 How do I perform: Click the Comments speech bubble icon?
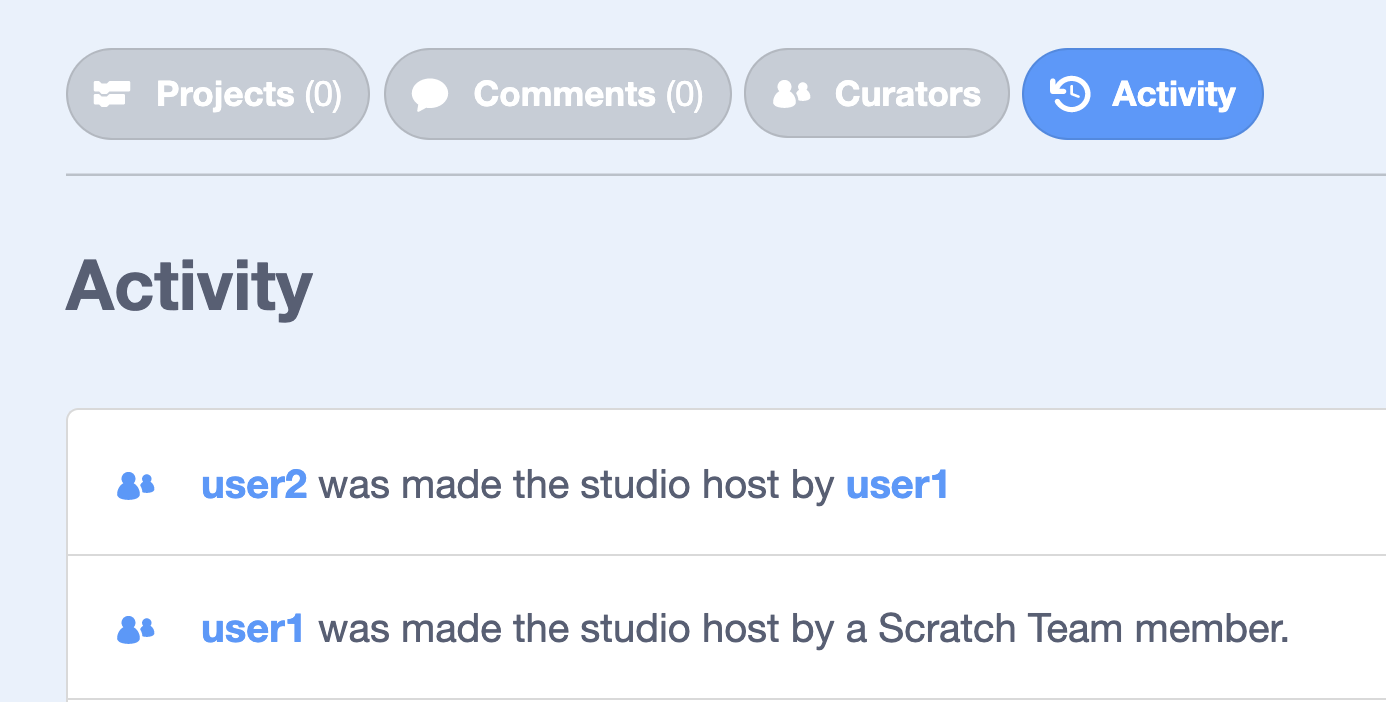tap(430, 95)
